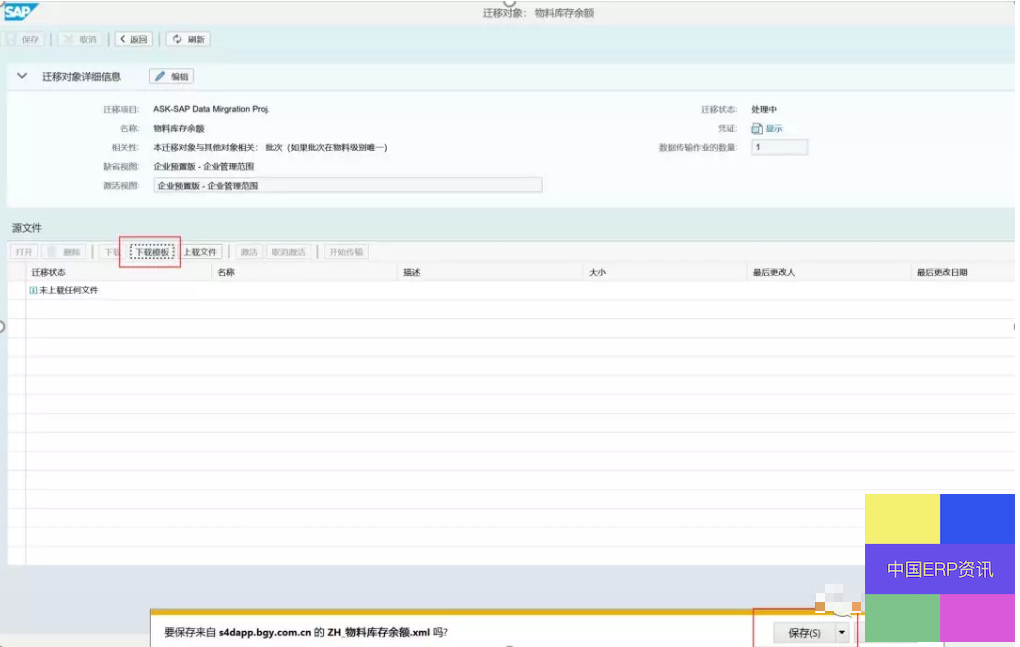
Task: Go back with the 返回 button
Action: click(133, 39)
